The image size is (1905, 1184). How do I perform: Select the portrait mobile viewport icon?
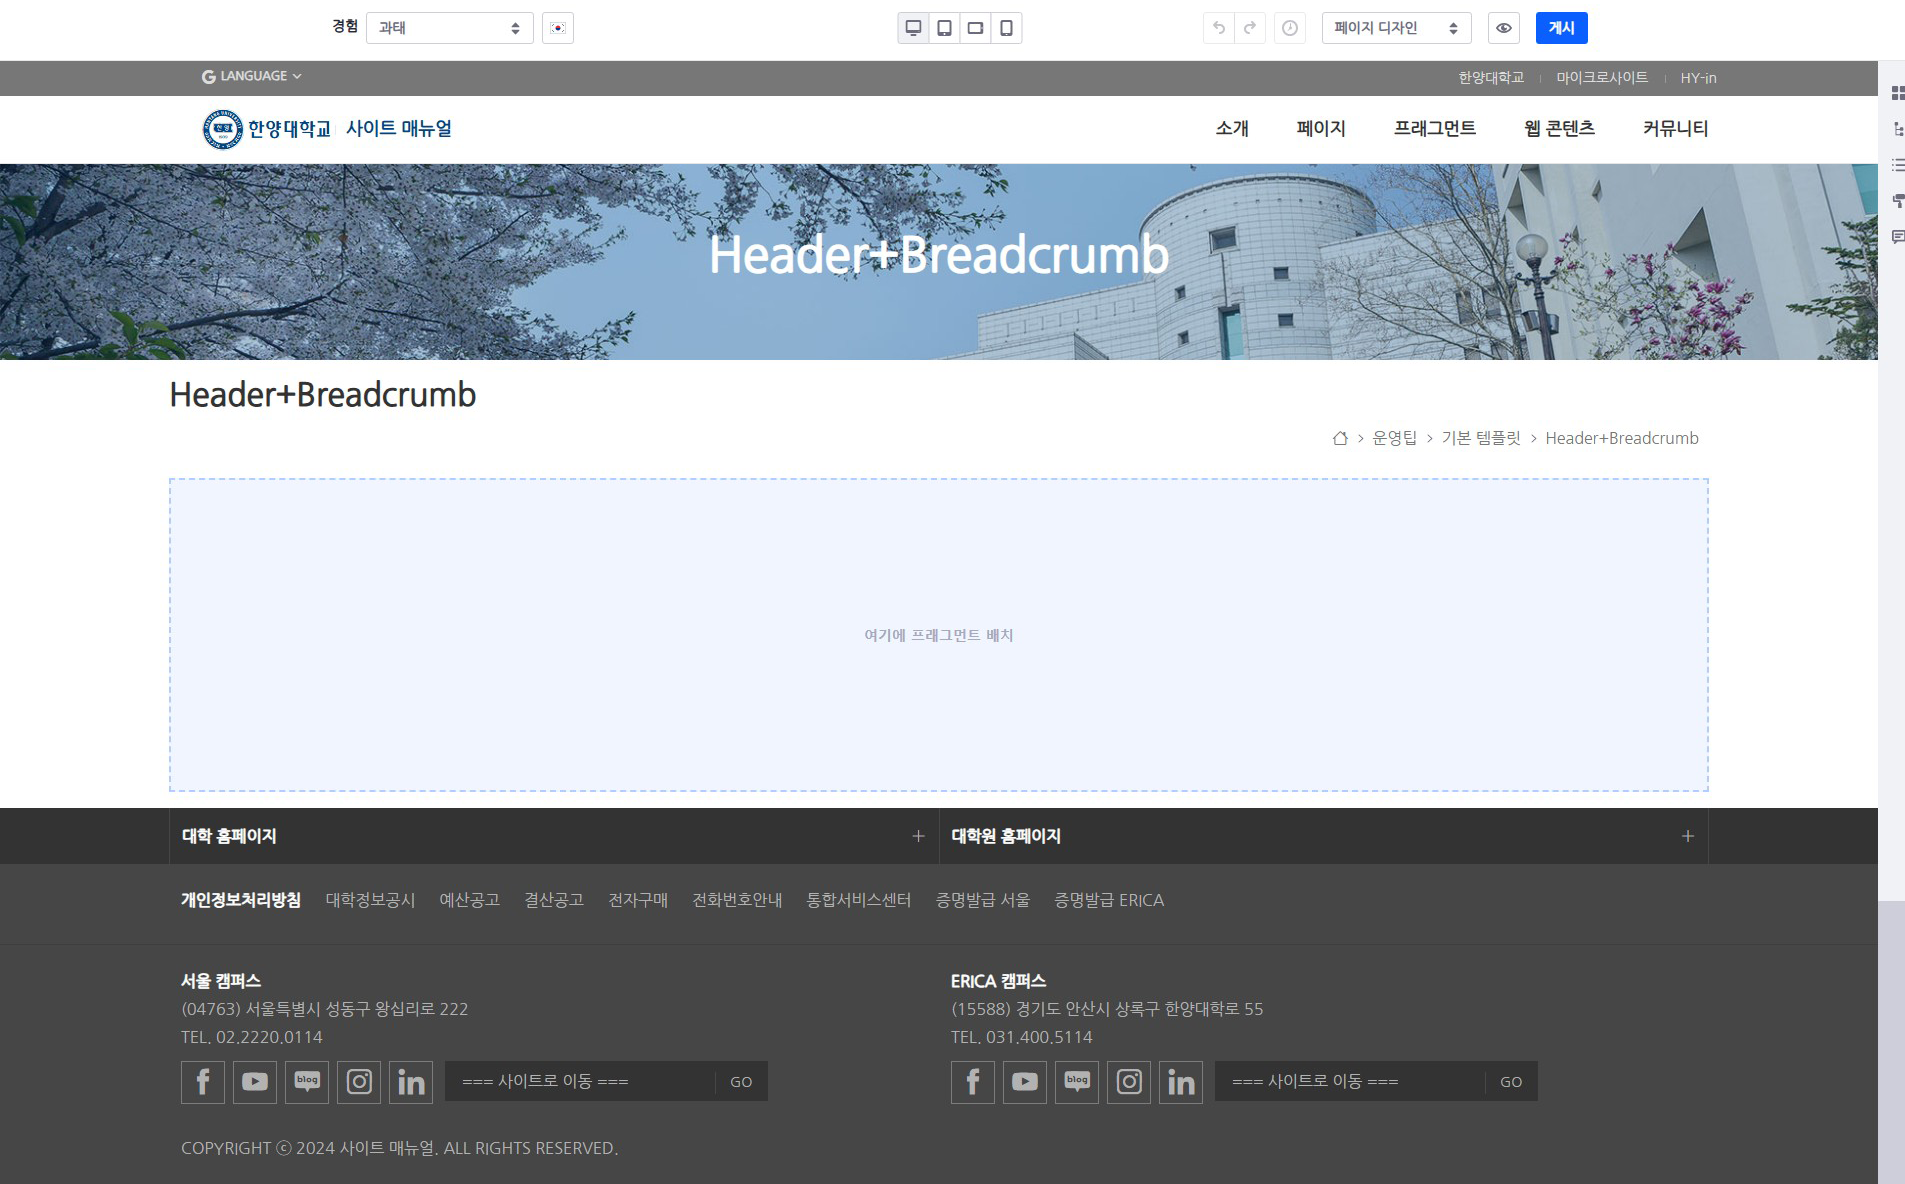point(1006,28)
